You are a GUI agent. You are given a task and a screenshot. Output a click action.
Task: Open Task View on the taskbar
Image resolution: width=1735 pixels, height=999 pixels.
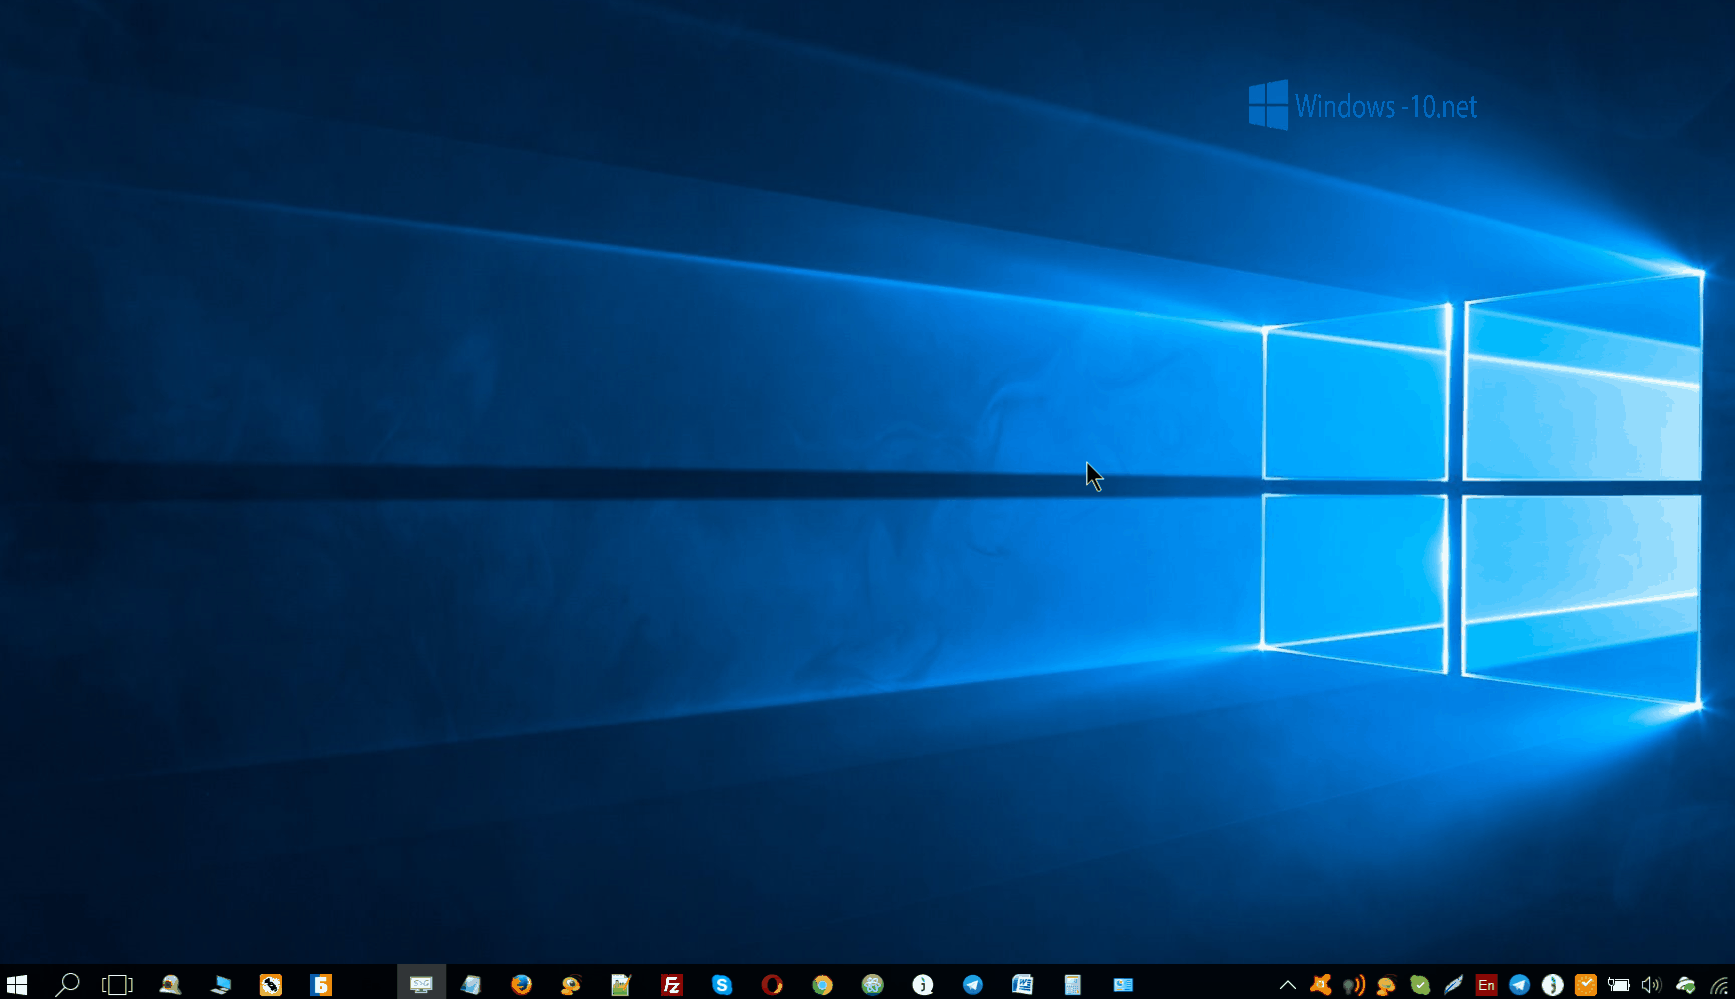point(117,985)
